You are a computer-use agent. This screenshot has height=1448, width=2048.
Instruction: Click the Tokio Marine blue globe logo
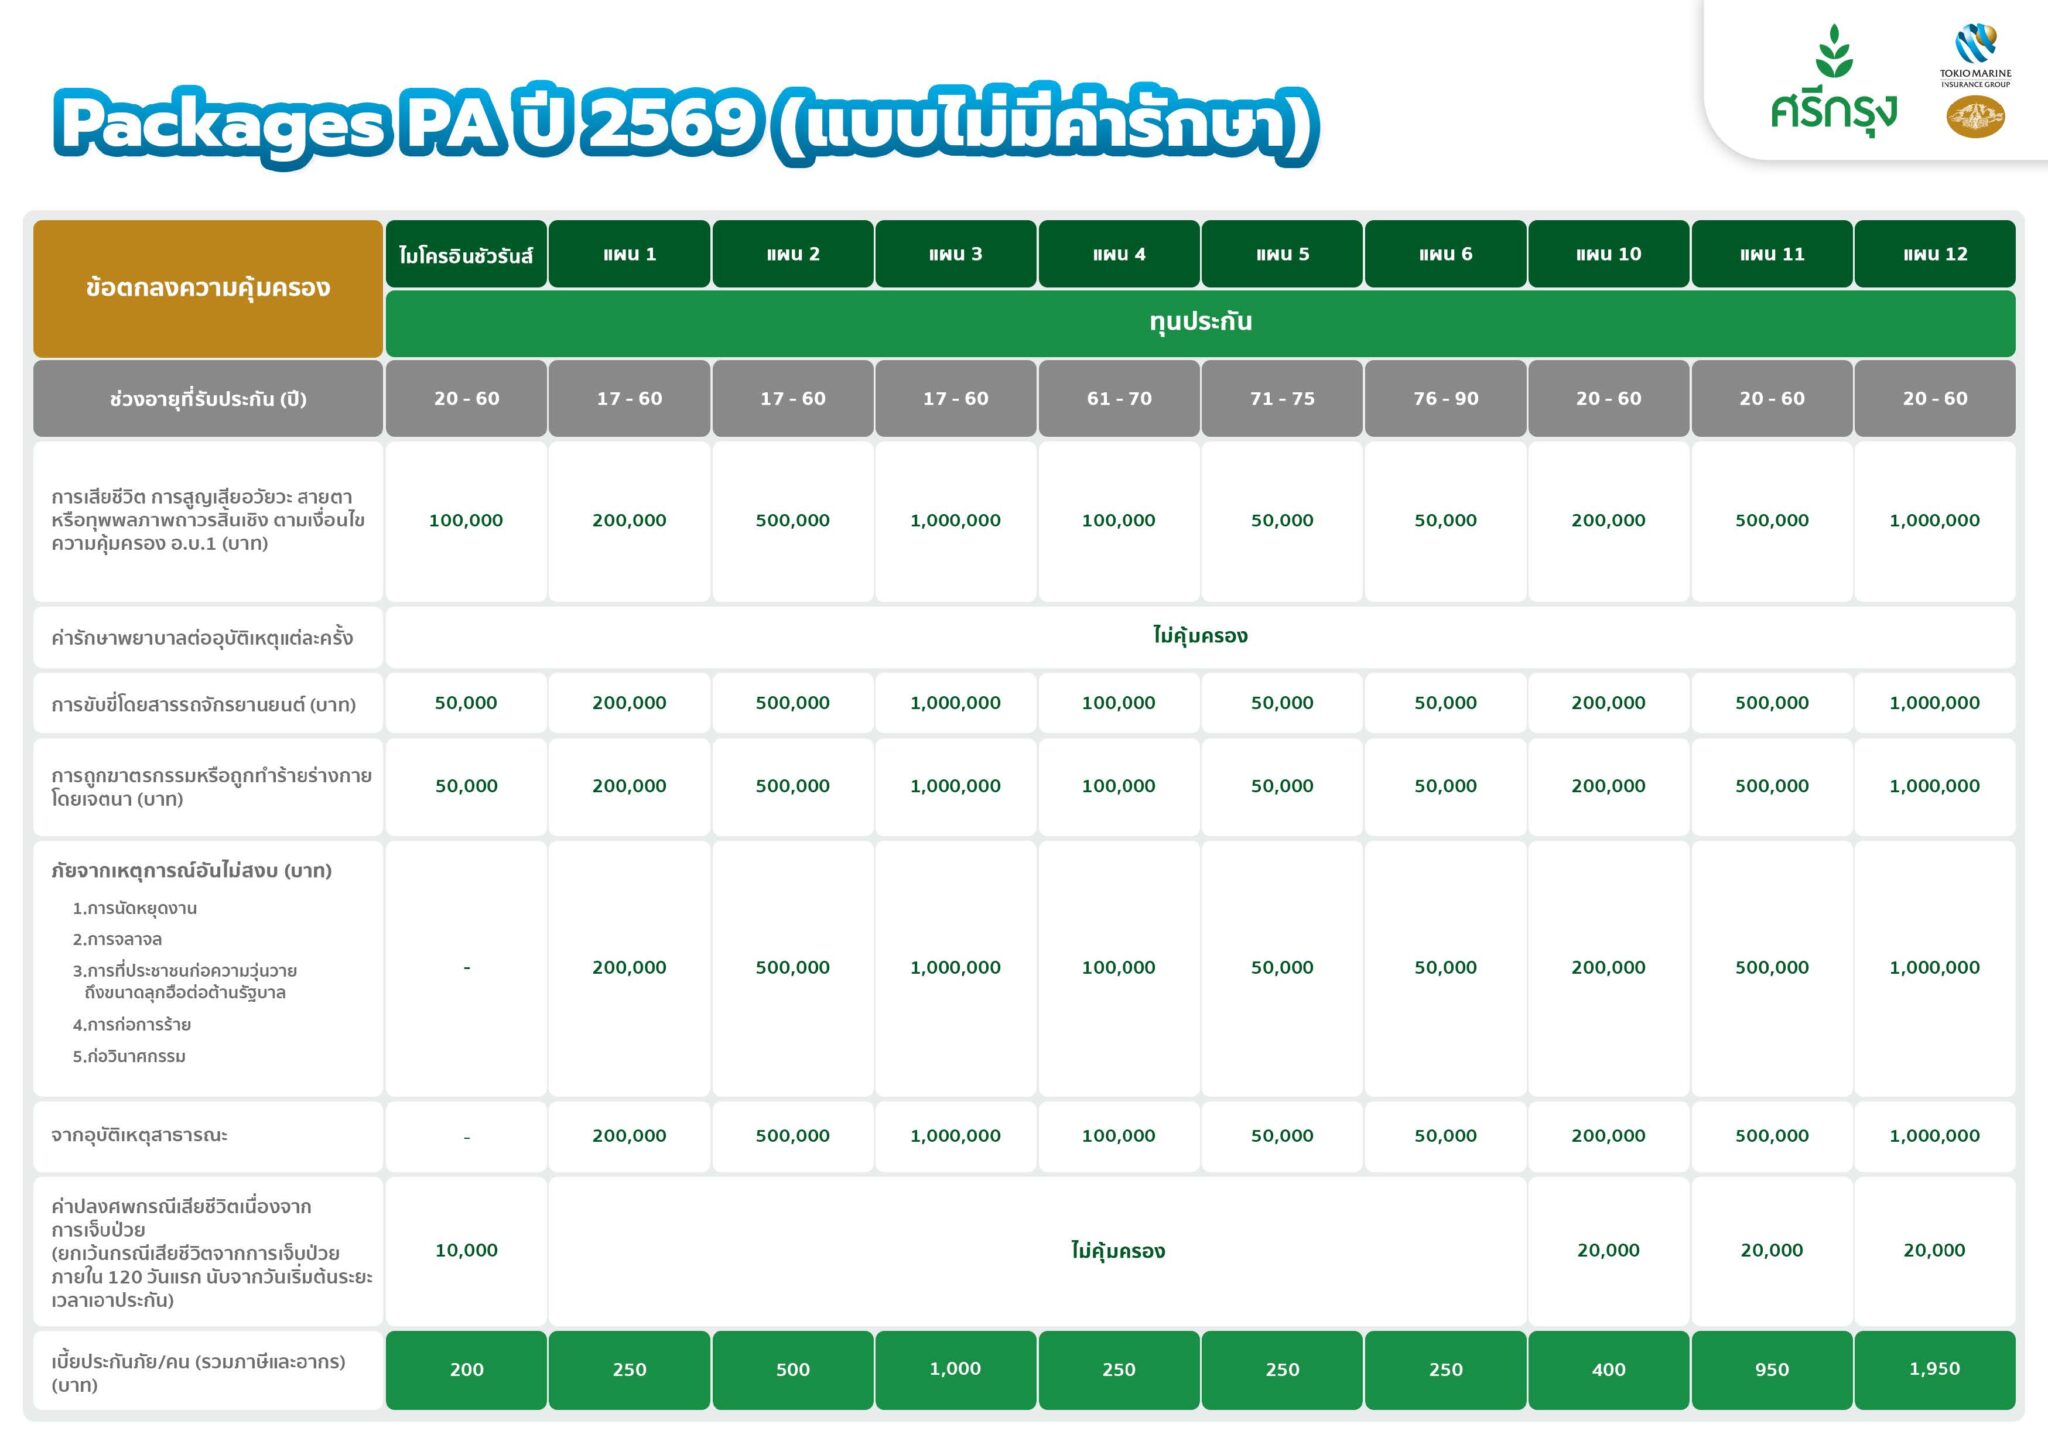pos(1975,45)
